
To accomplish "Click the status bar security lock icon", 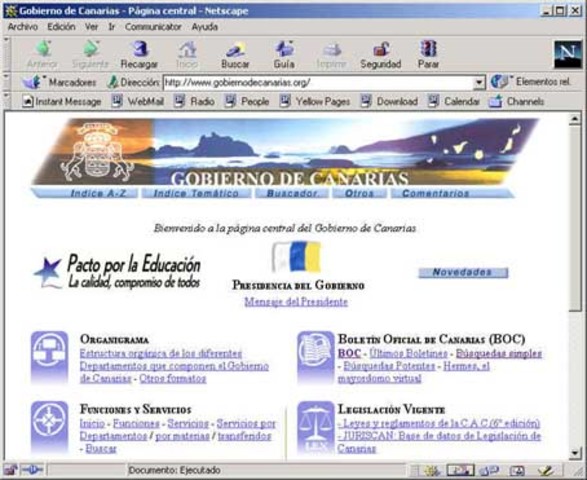I will [10, 470].
